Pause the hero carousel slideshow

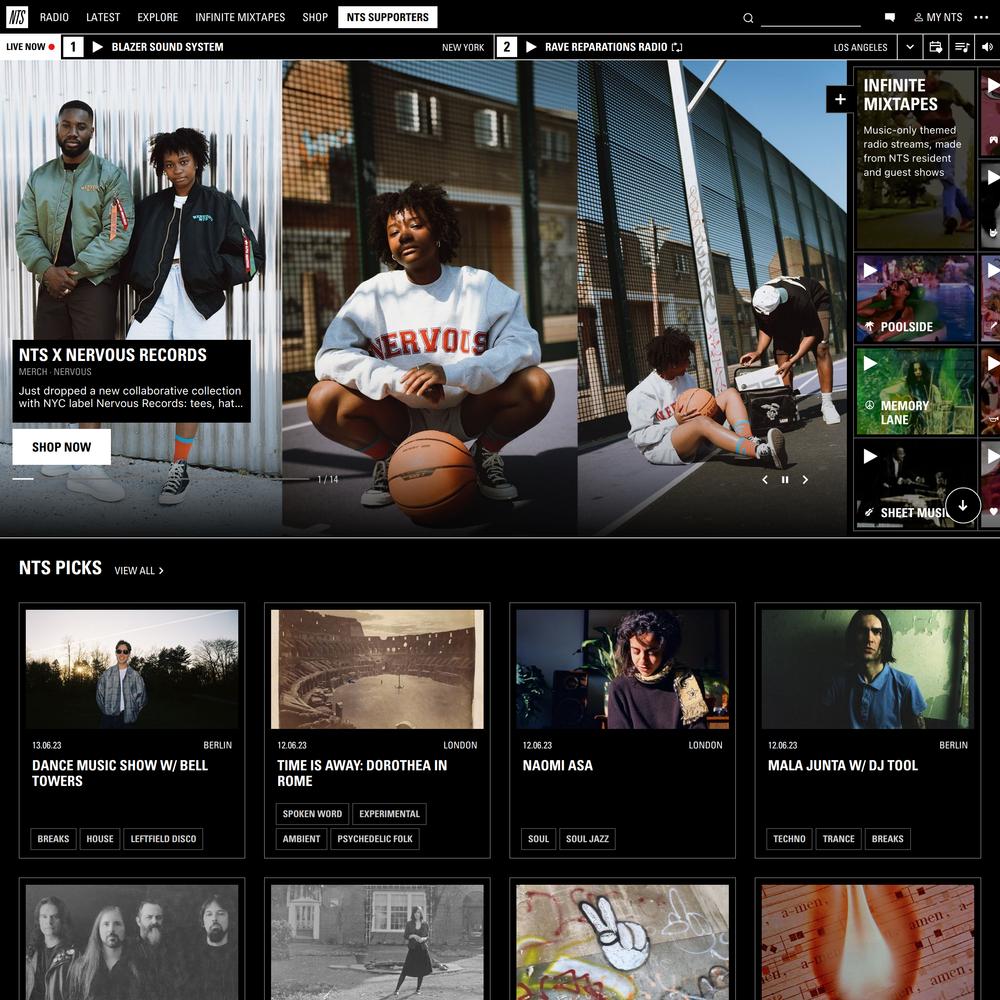(x=785, y=480)
